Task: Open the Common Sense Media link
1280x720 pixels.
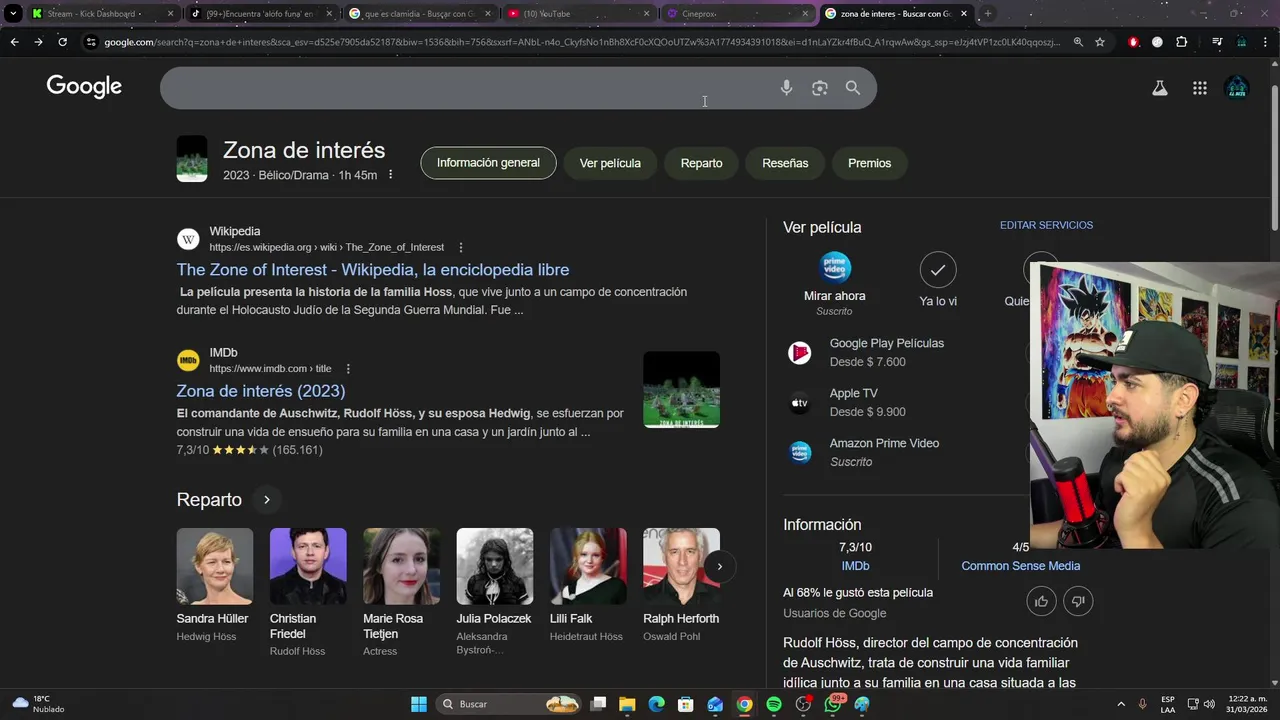Action: [1020, 566]
